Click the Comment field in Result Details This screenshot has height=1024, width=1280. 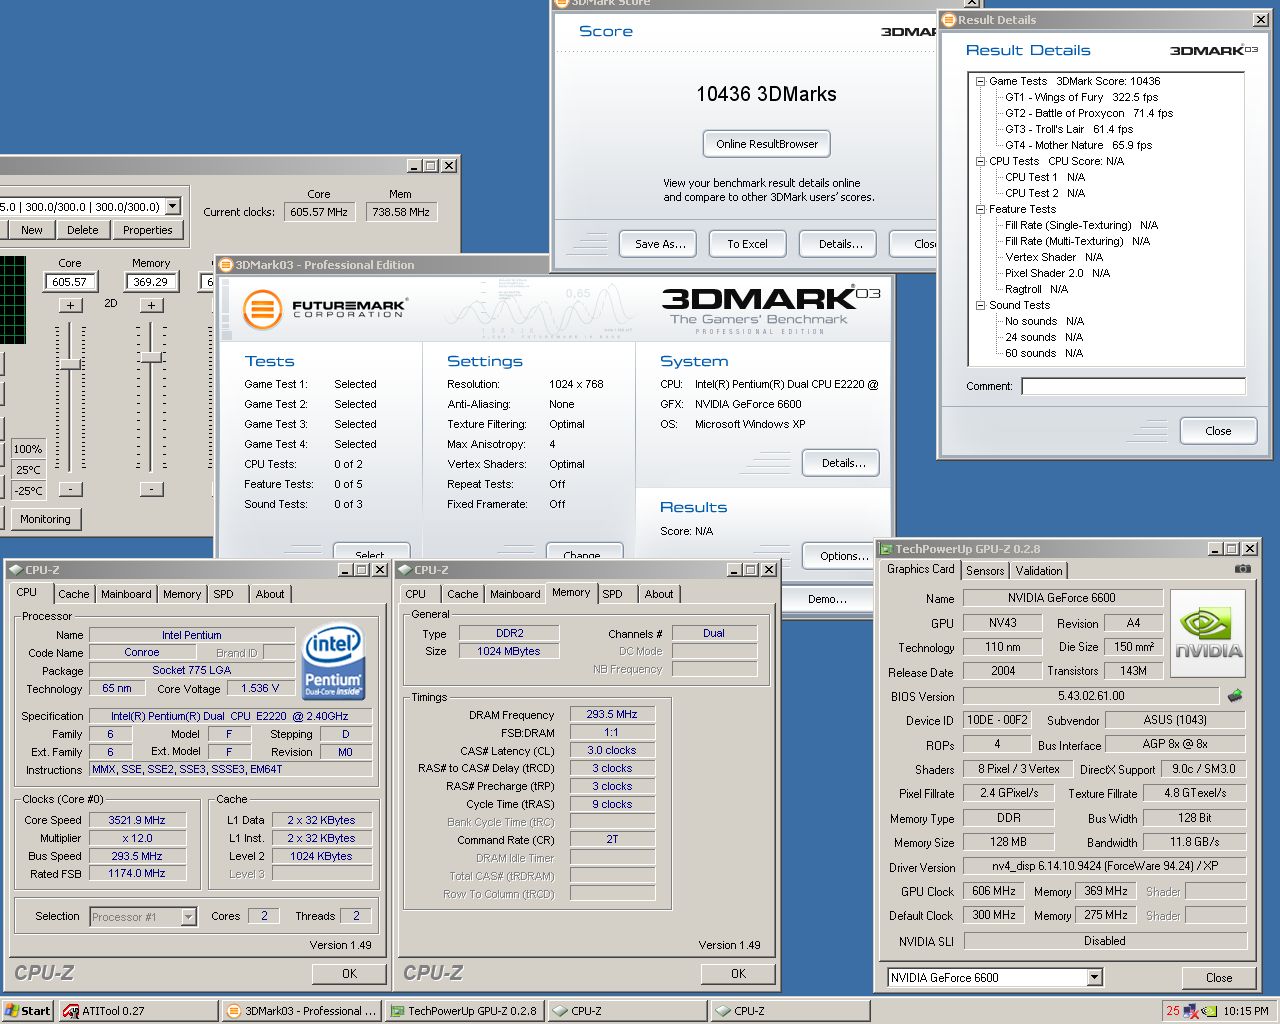(x=1133, y=386)
